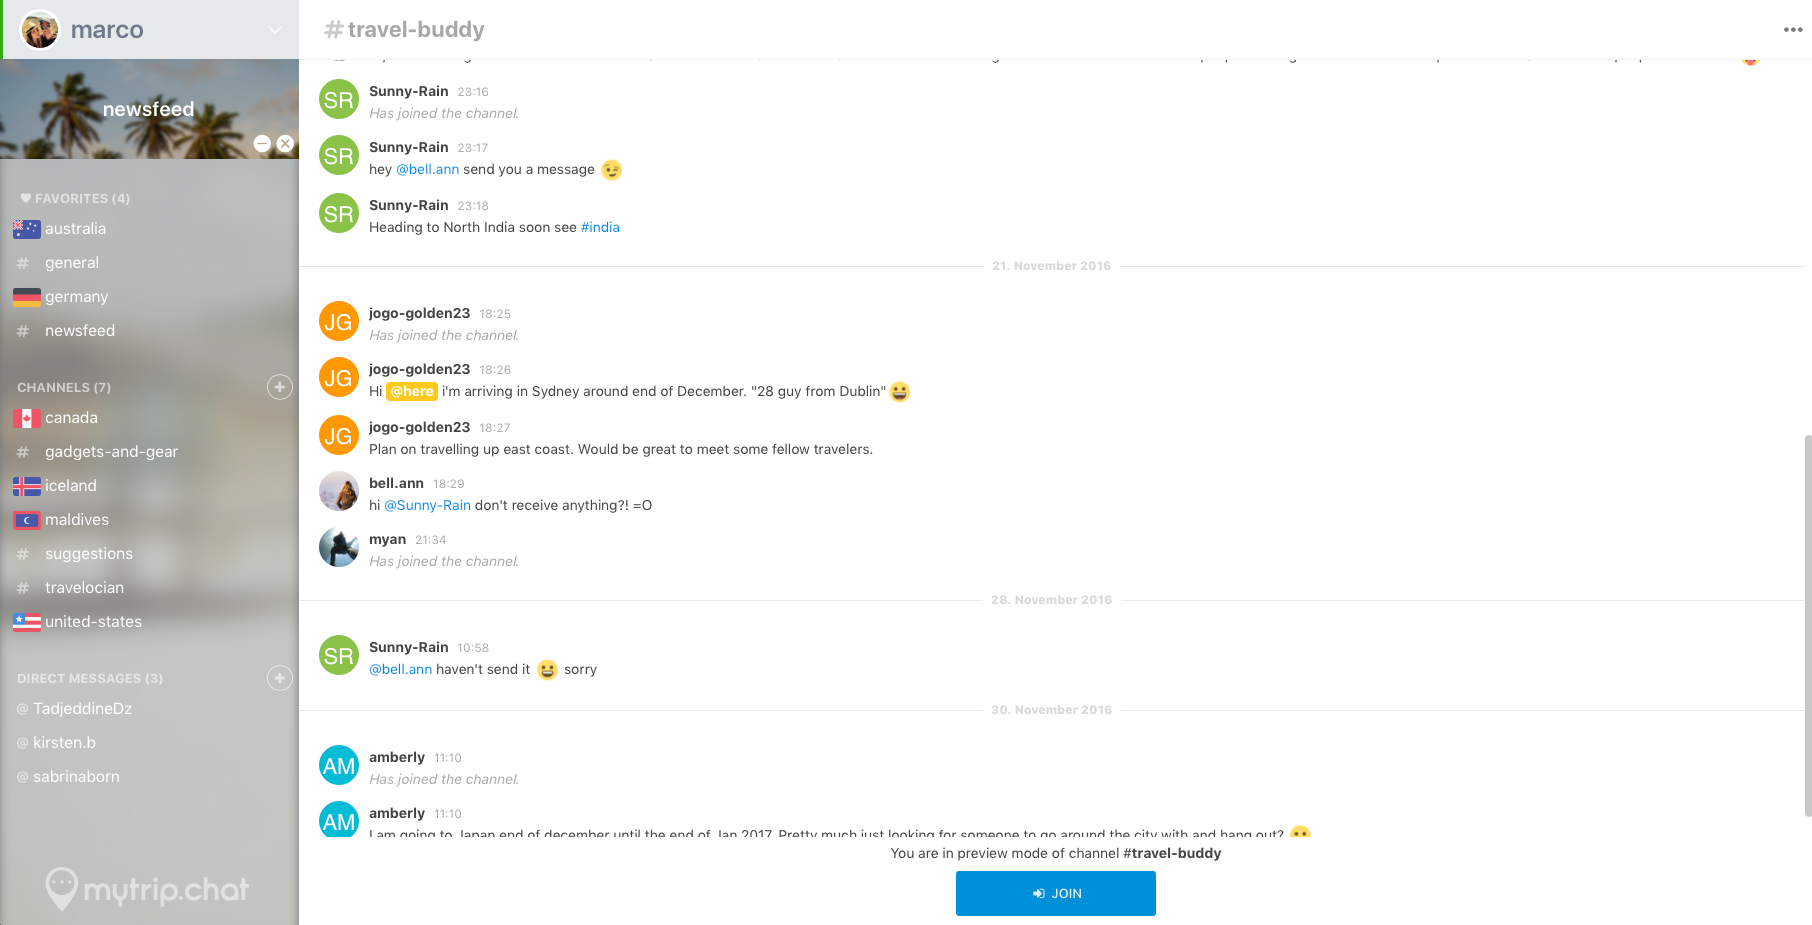
Task: Toggle the @here mention highlight
Action: [411, 391]
